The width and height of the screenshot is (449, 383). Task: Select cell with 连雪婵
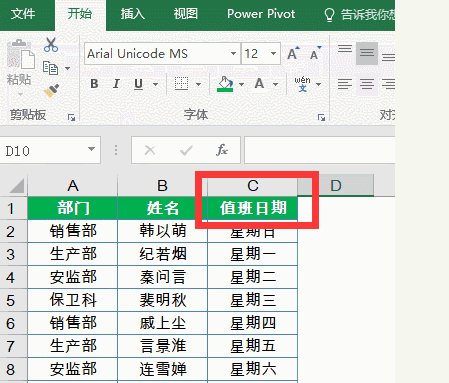click(162, 369)
